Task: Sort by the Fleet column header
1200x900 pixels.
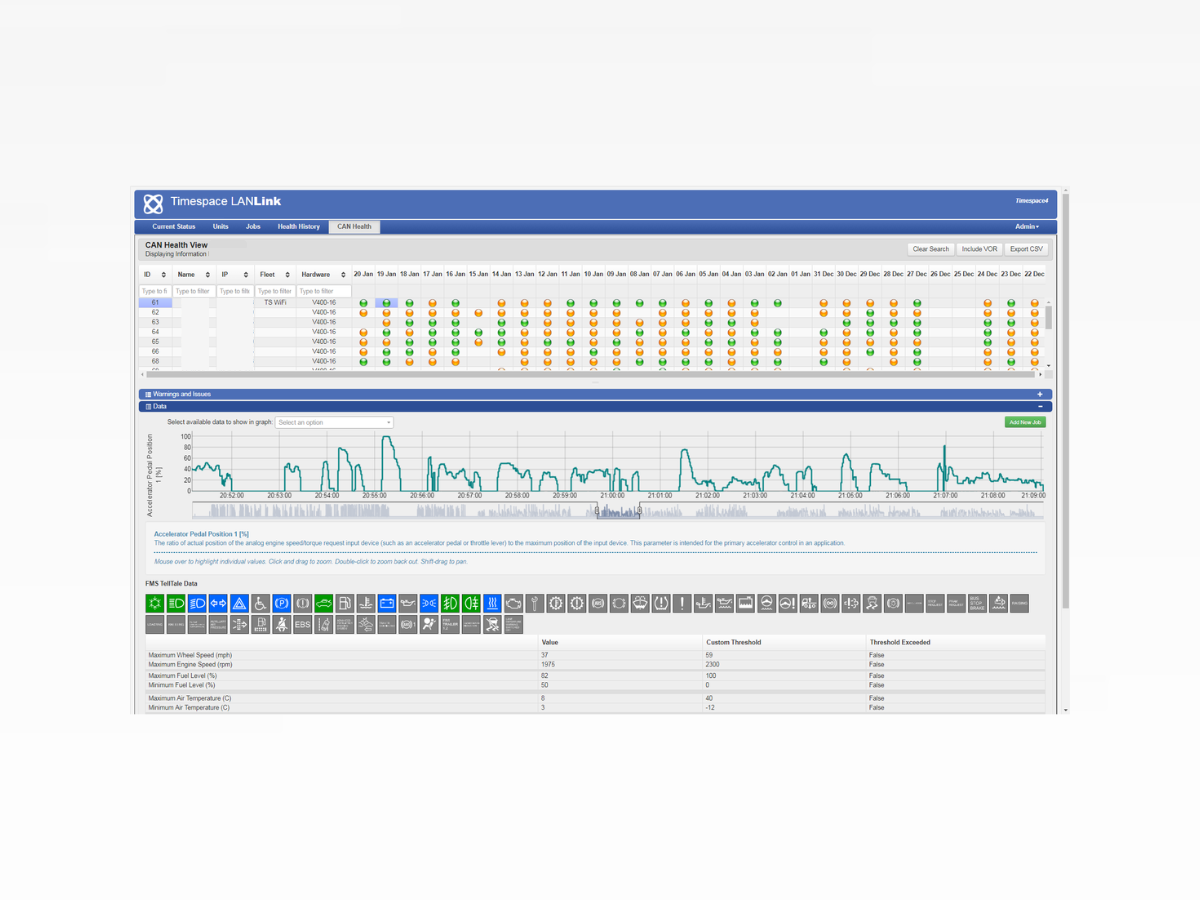Action: [x=274, y=274]
